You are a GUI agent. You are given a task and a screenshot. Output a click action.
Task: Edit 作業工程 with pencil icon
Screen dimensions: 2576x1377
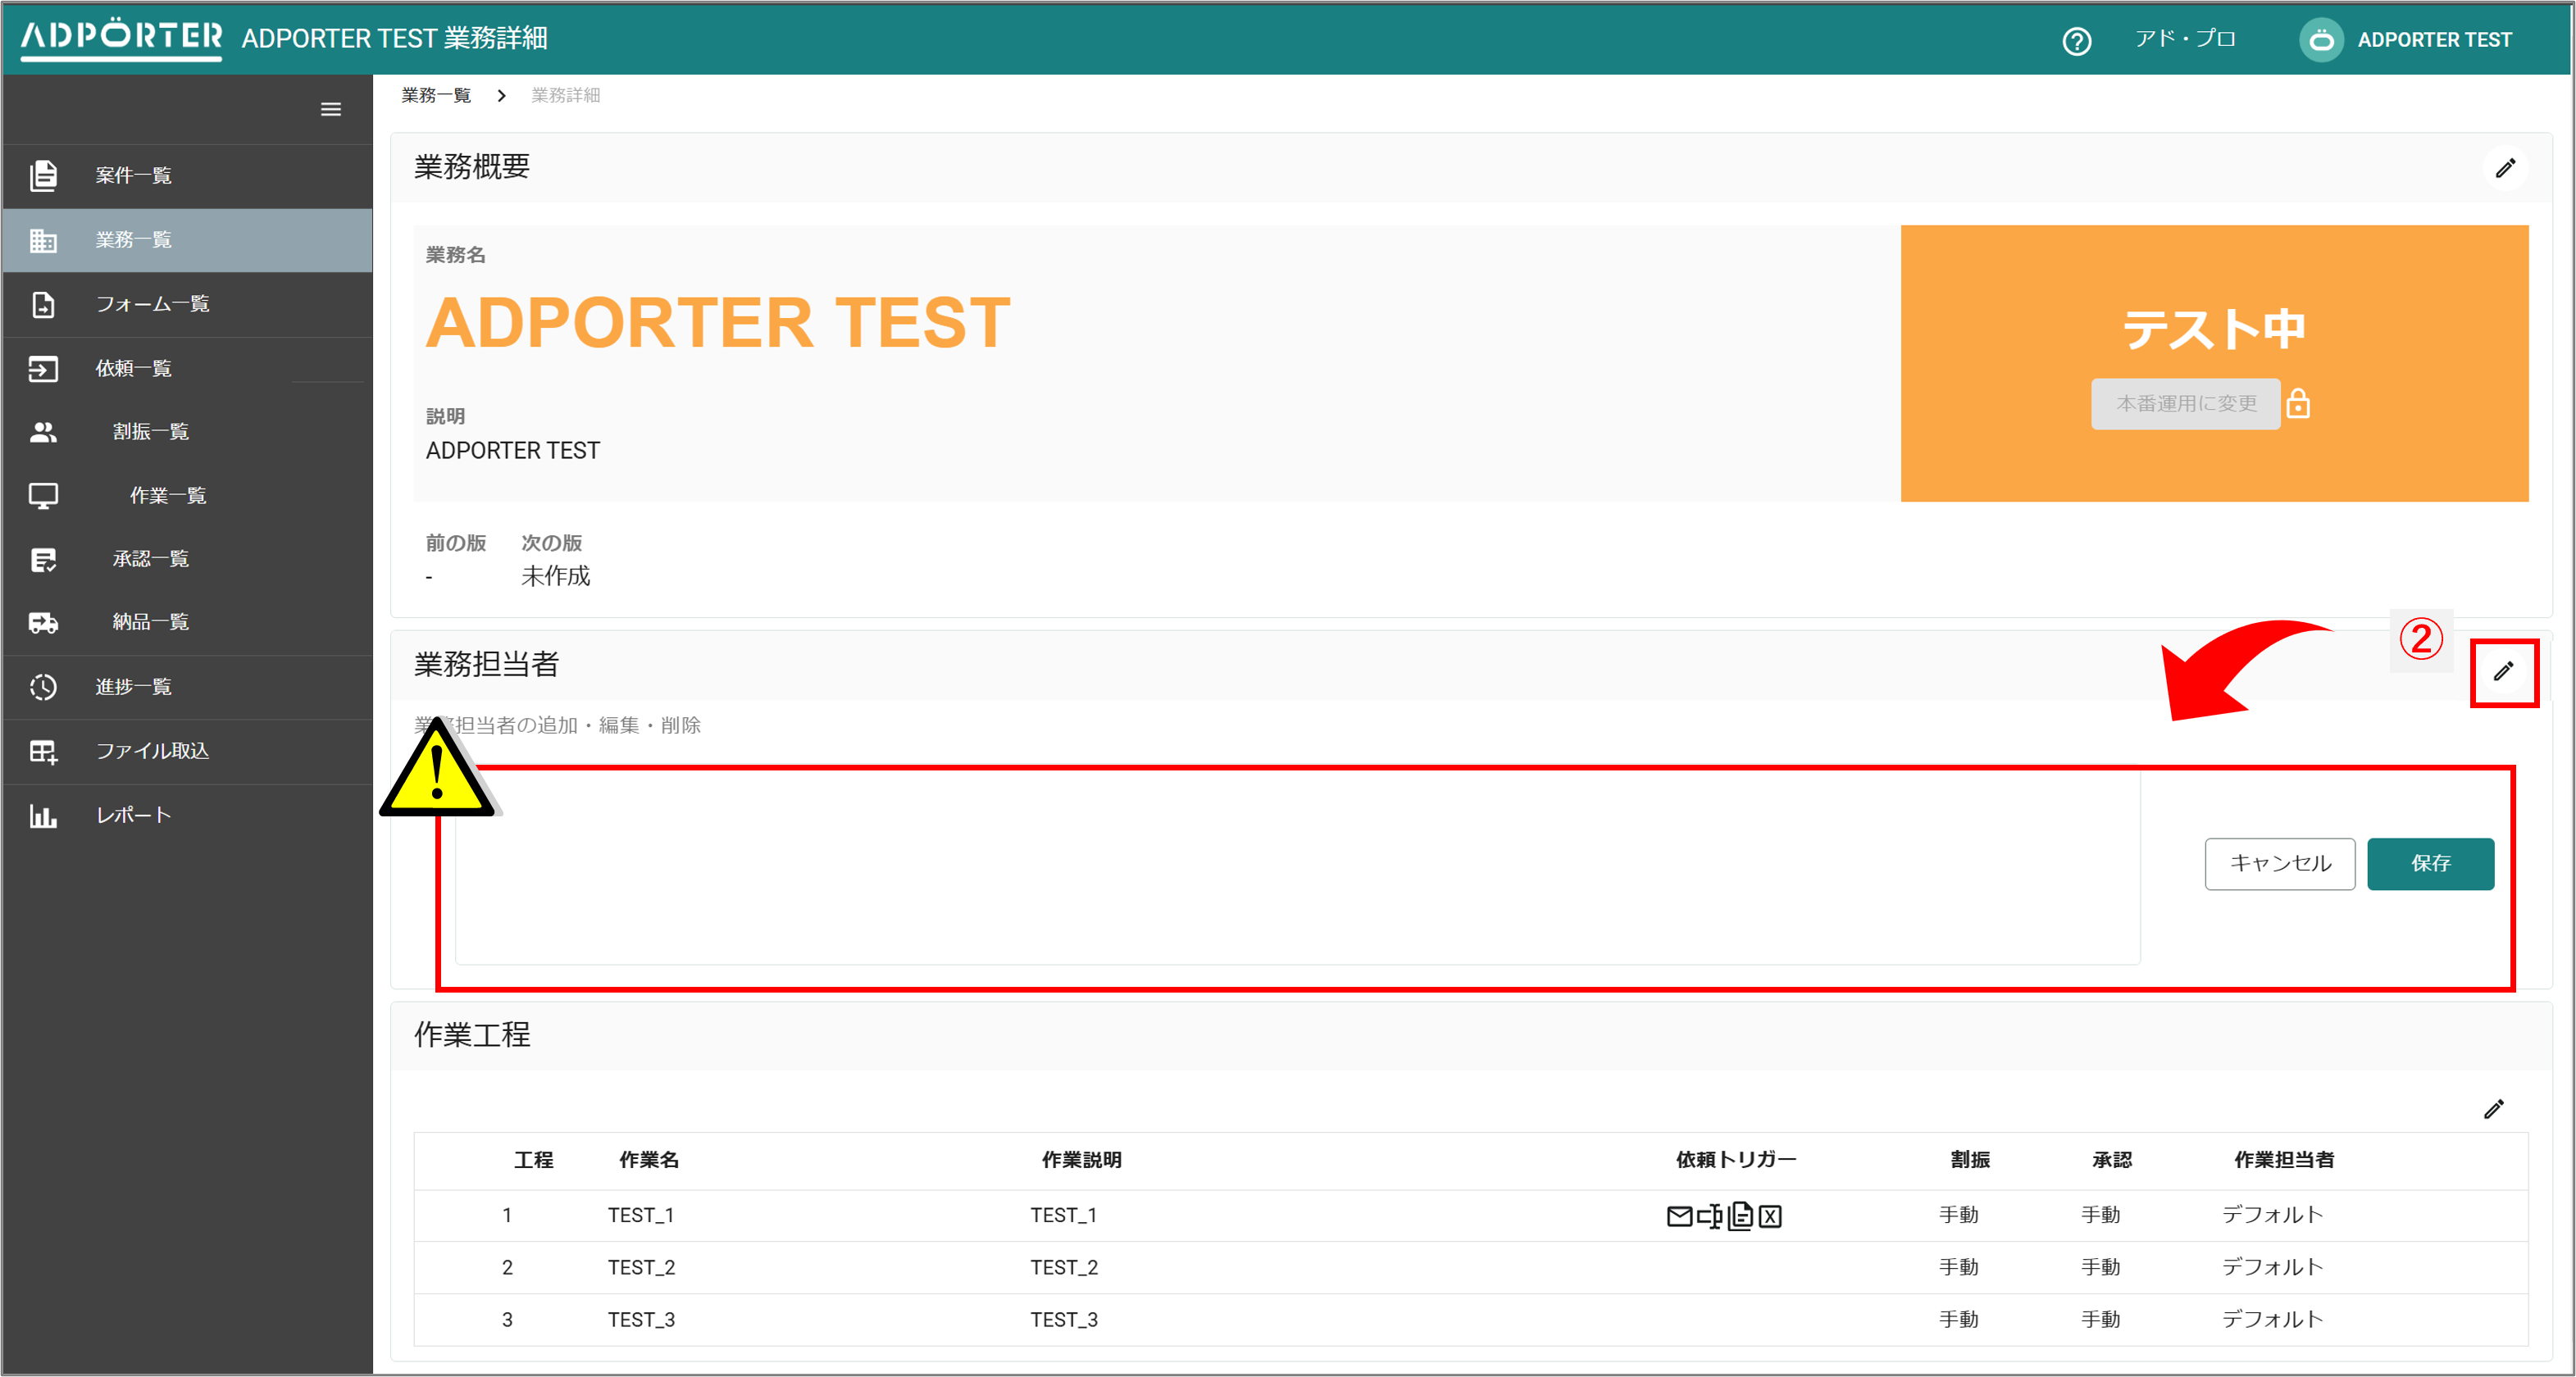click(2494, 1109)
